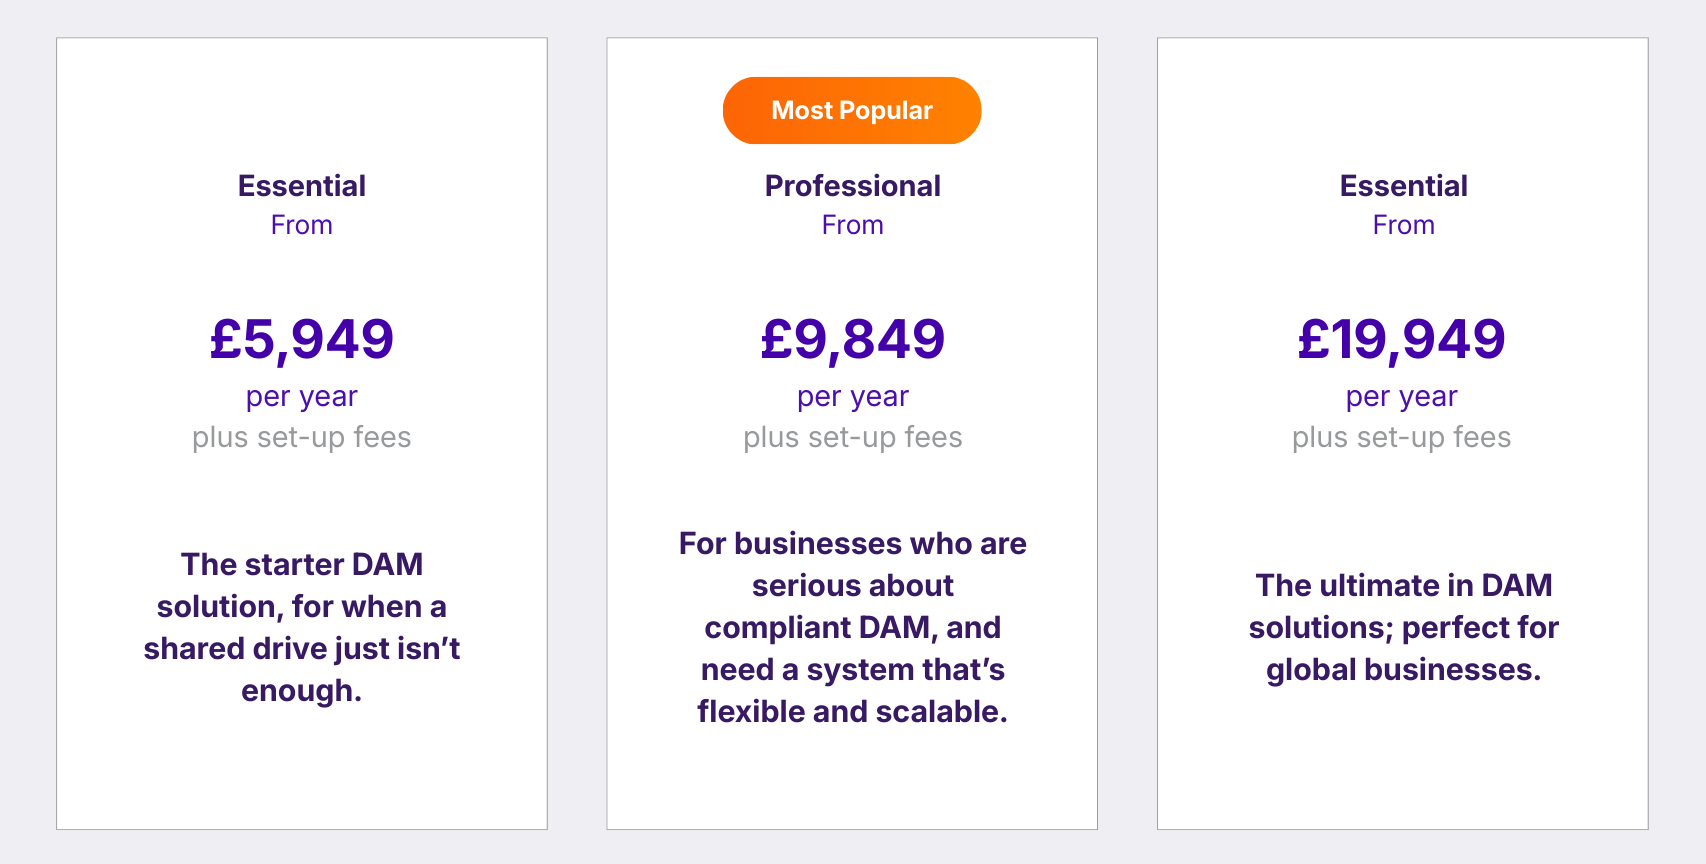The height and width of the screenshot is (864, 1706).
Task: Click the £5,949 price text
Action: [302, 339]
